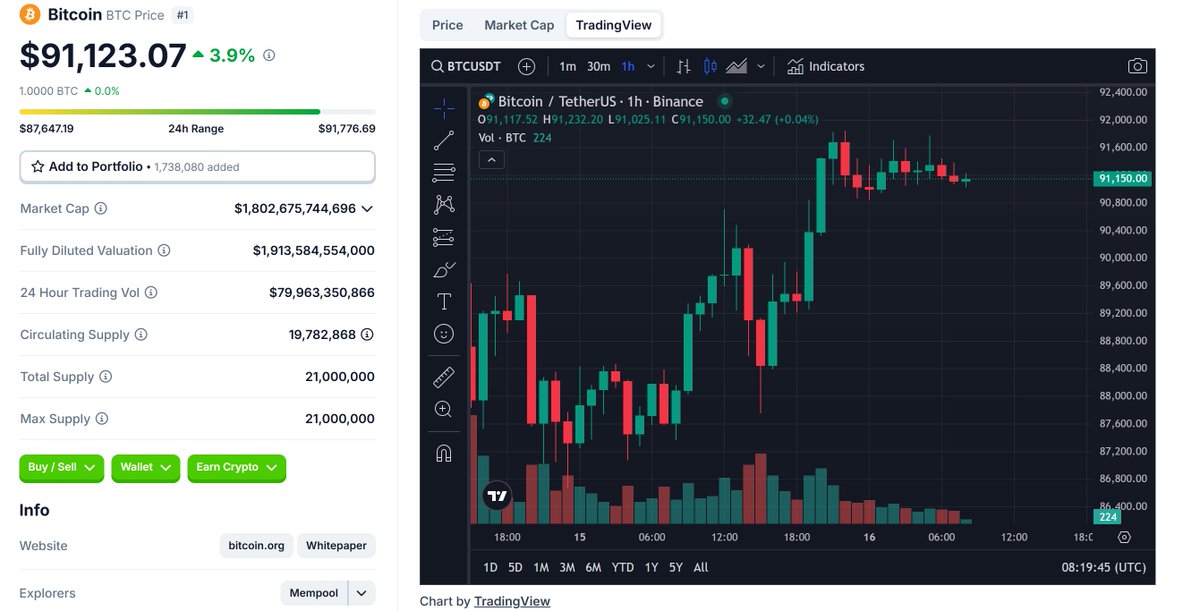Click the Market Cap info icon
1200x611 pixels.
100,209
